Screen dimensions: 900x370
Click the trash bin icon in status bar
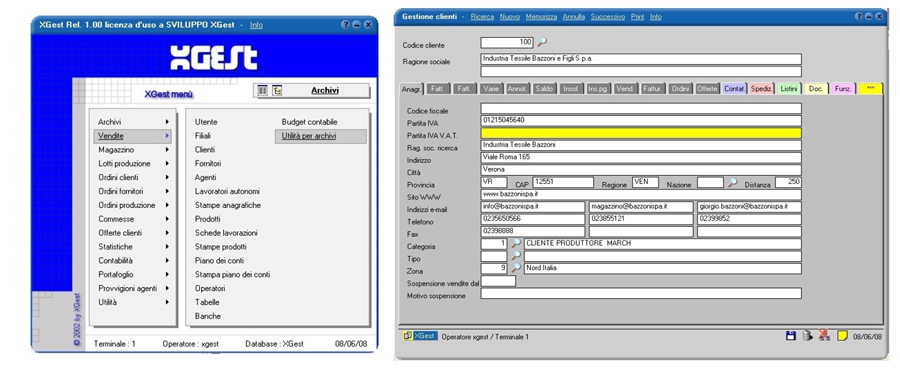tap(807, 336)
